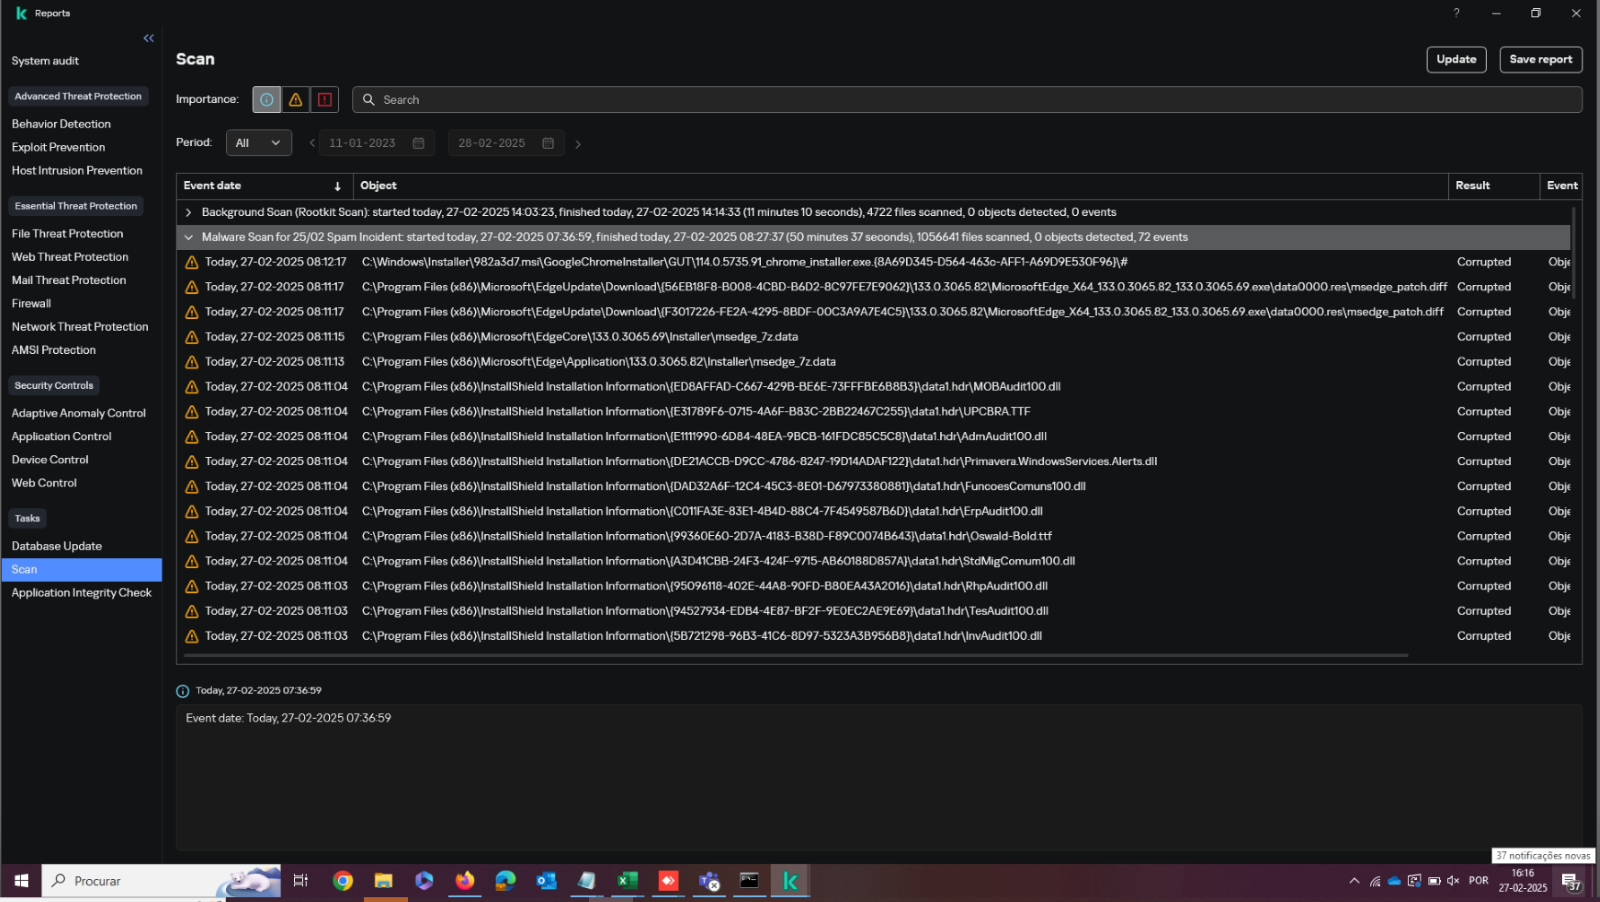
Task: Open Firewall report
Action: point(31,304)
